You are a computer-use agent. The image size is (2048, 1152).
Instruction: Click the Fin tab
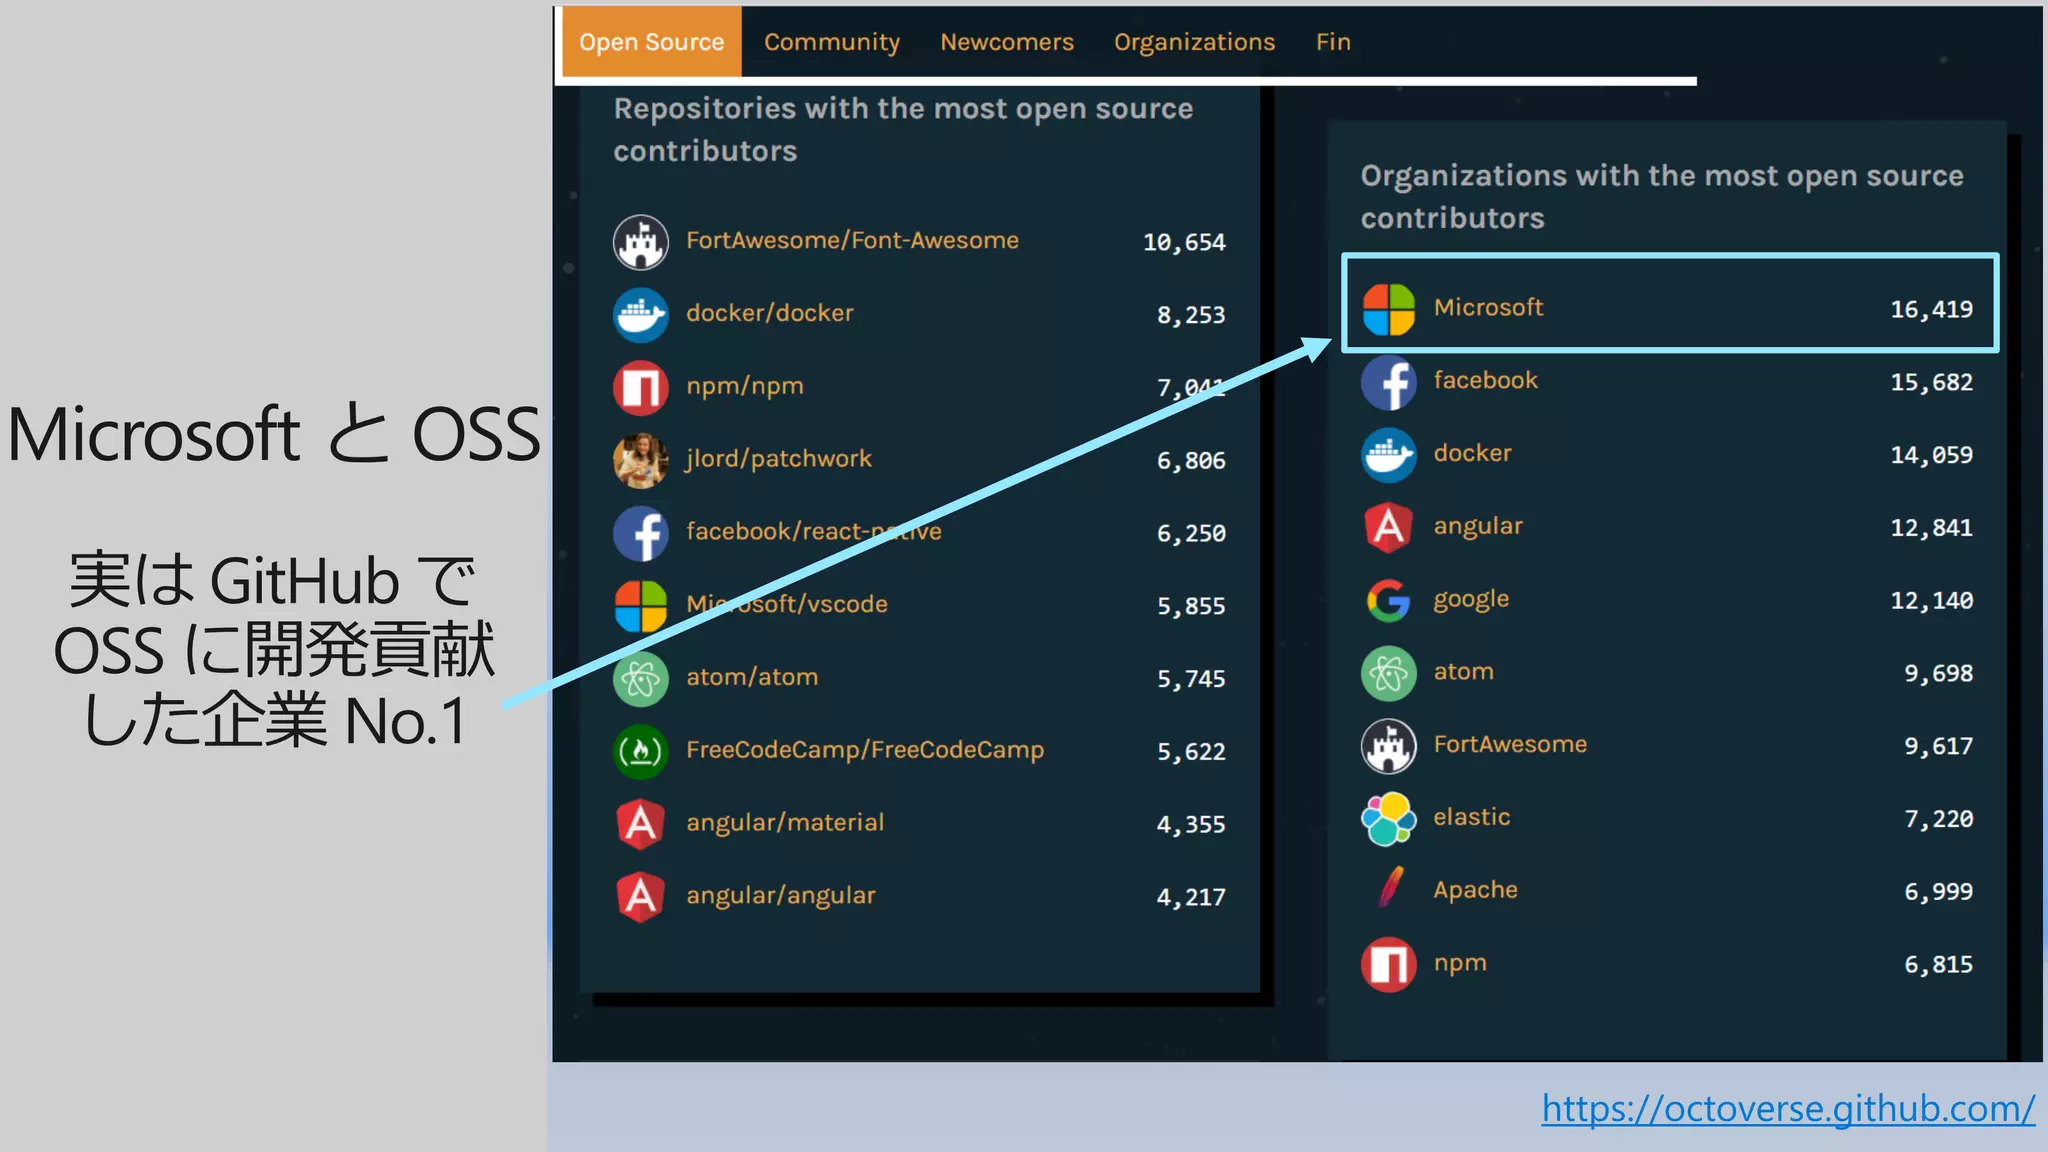1333,42
